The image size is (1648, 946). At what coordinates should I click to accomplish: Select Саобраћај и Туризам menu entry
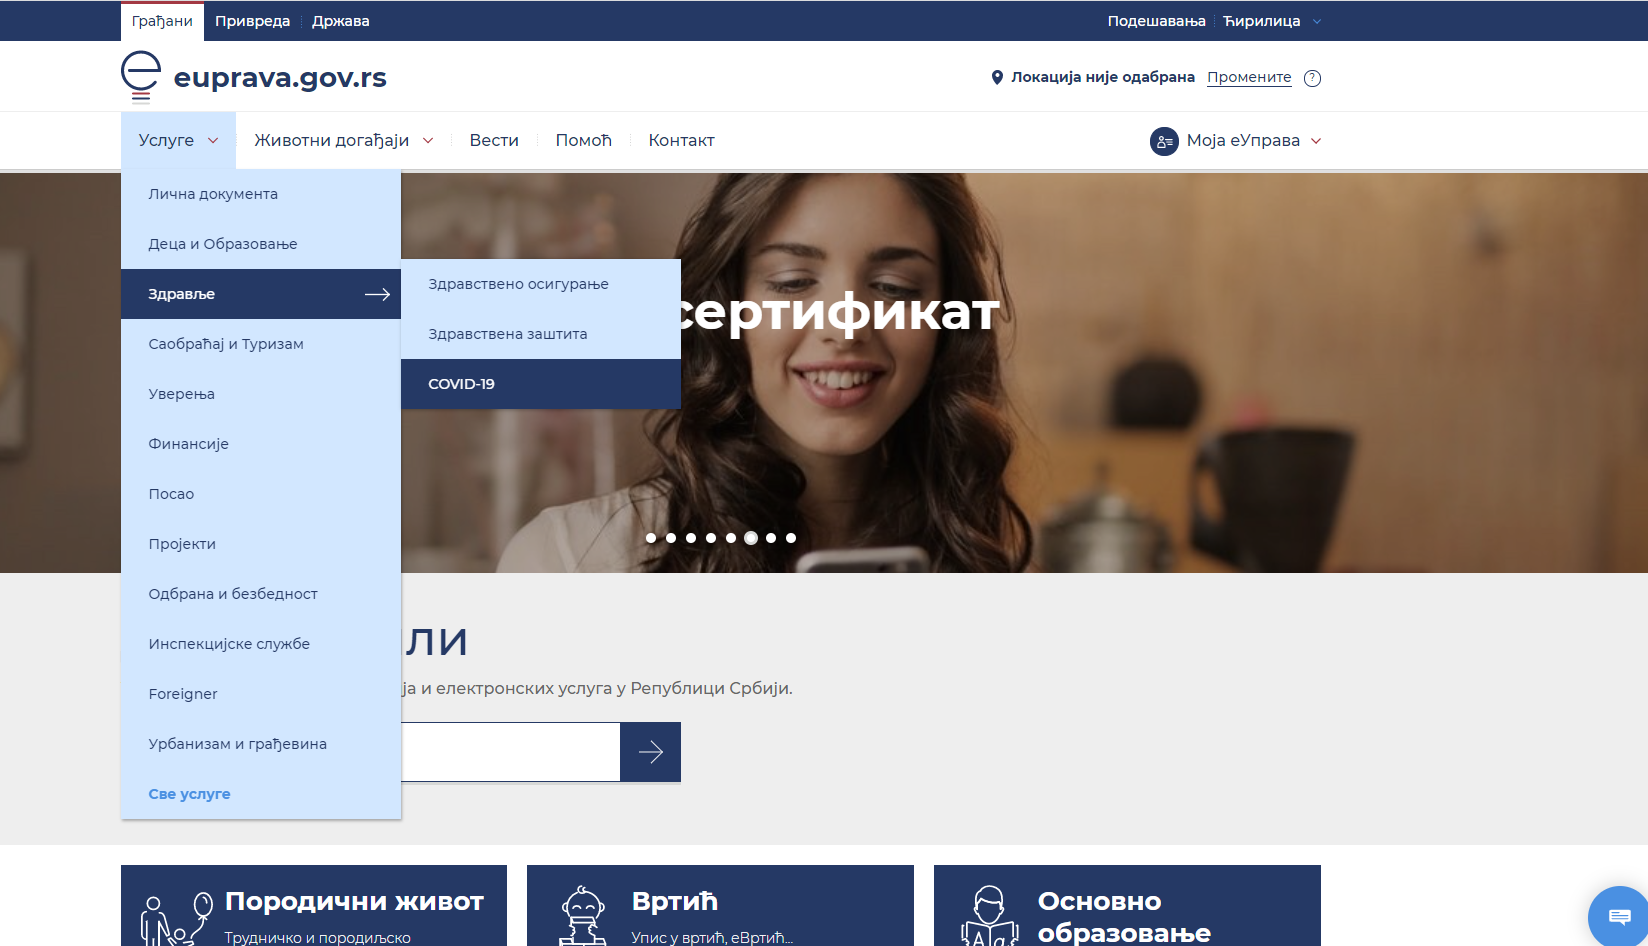click(261, 344)
